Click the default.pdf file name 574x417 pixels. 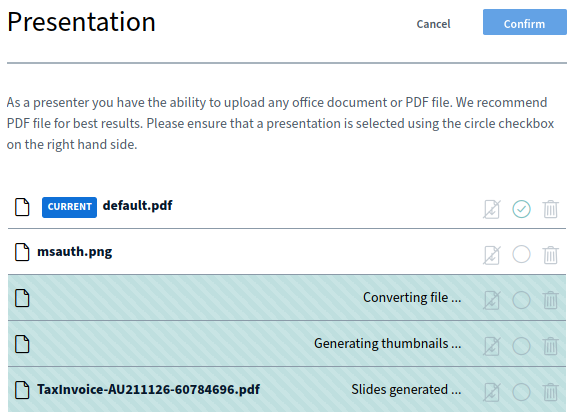(137, 206)
